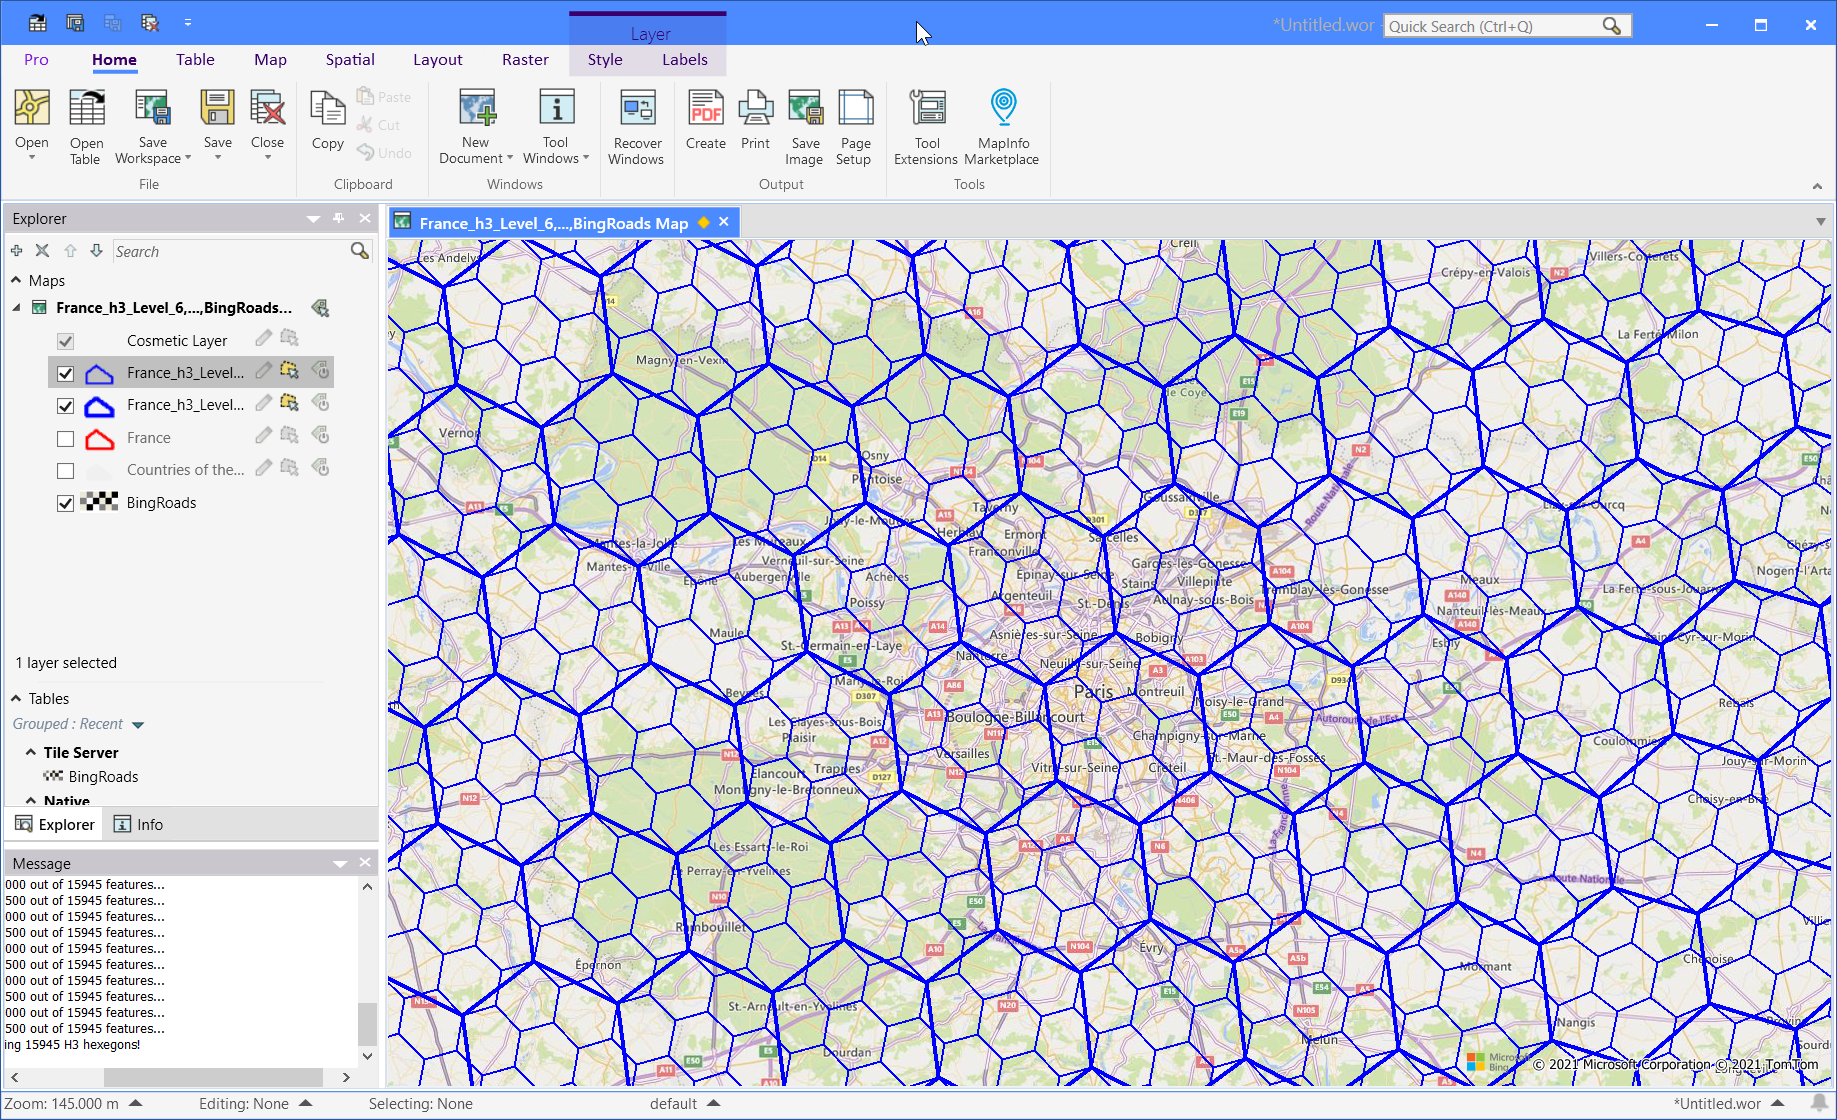
Task: Click the remove (X) icon in Explorer toolbar
Action: (42, 251)
